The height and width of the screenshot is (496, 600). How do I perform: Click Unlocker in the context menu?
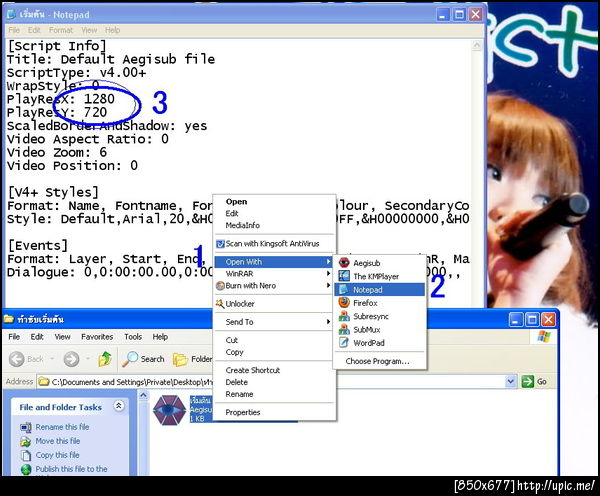pyautogui.click(x=274, y=304)
